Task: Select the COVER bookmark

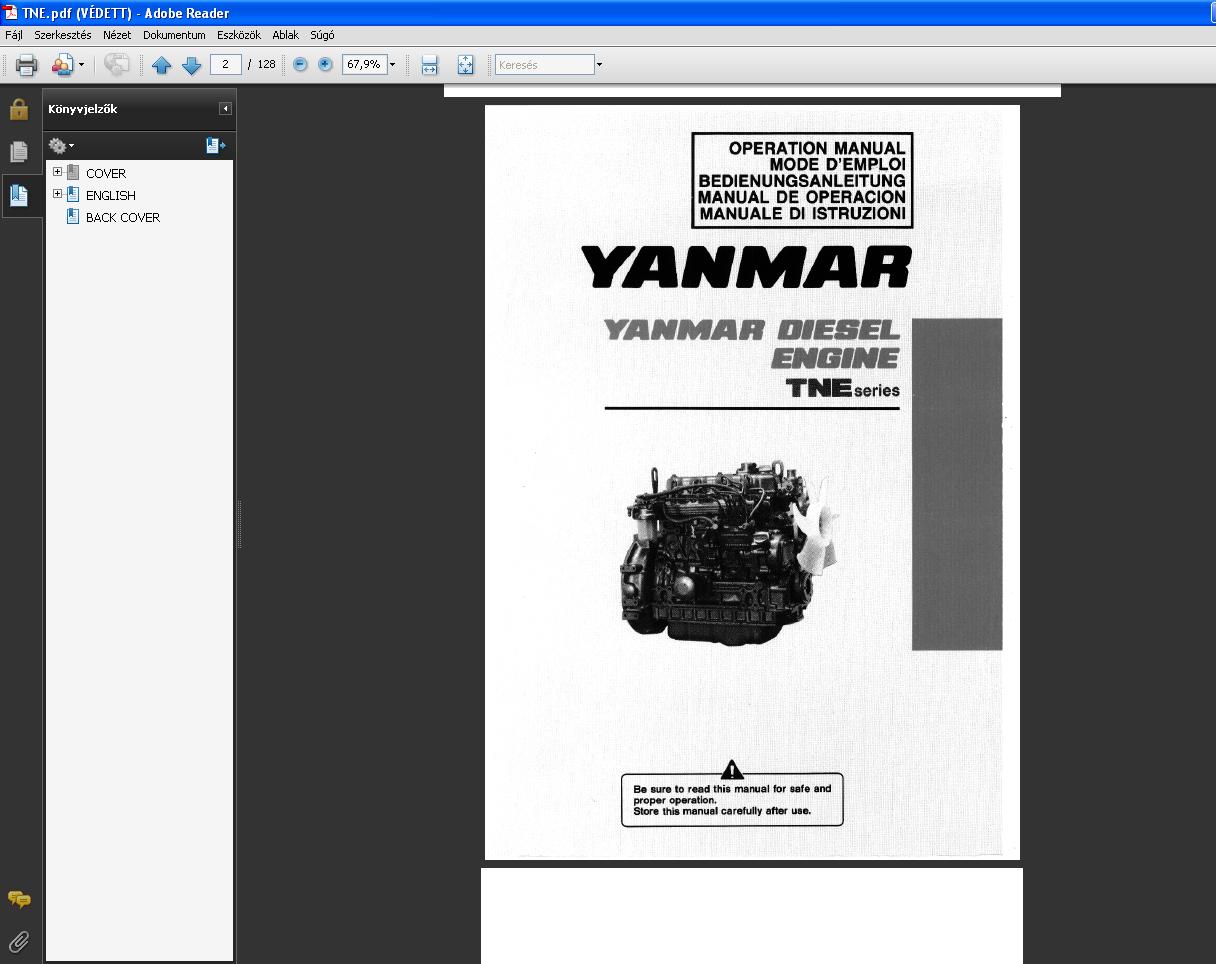Action: coord(106,173)
